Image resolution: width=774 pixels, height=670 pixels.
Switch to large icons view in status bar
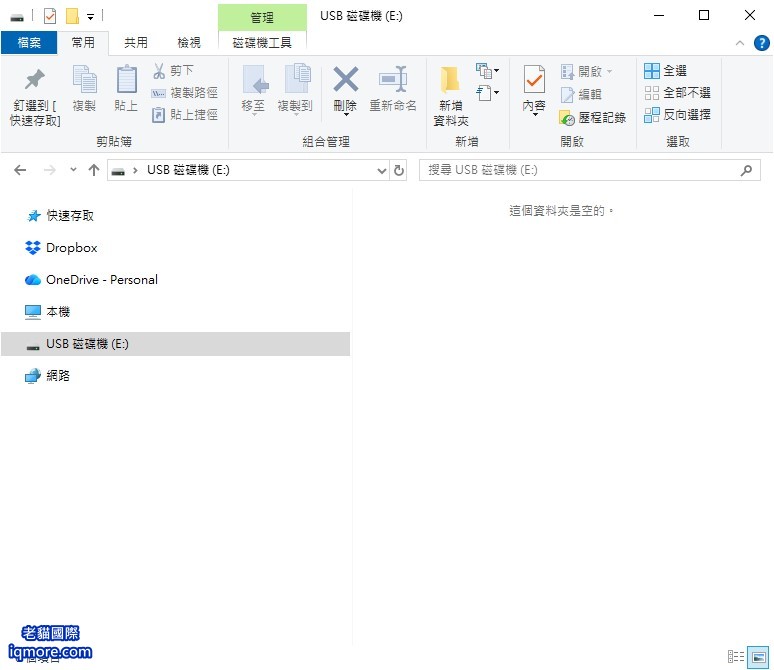point(758,657)
